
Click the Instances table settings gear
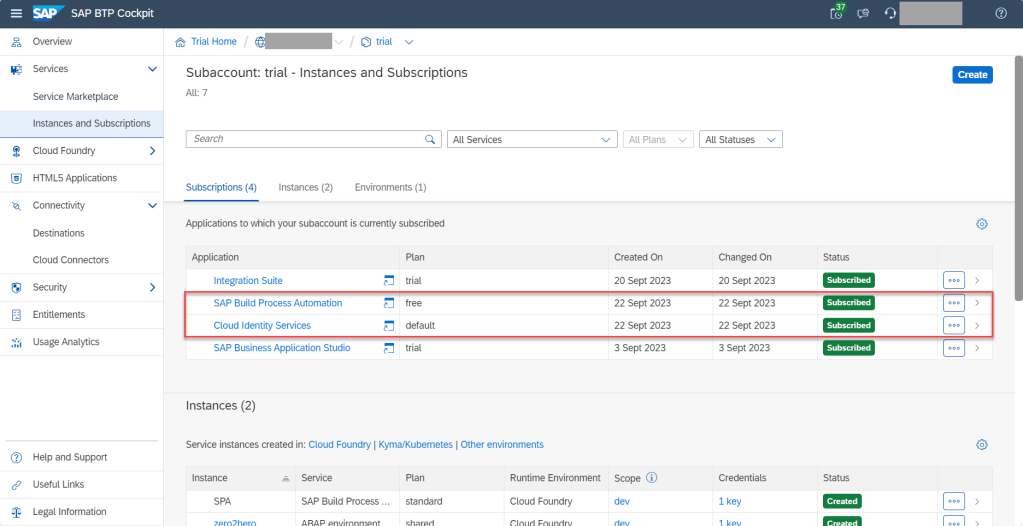click(x=981, y=445)
